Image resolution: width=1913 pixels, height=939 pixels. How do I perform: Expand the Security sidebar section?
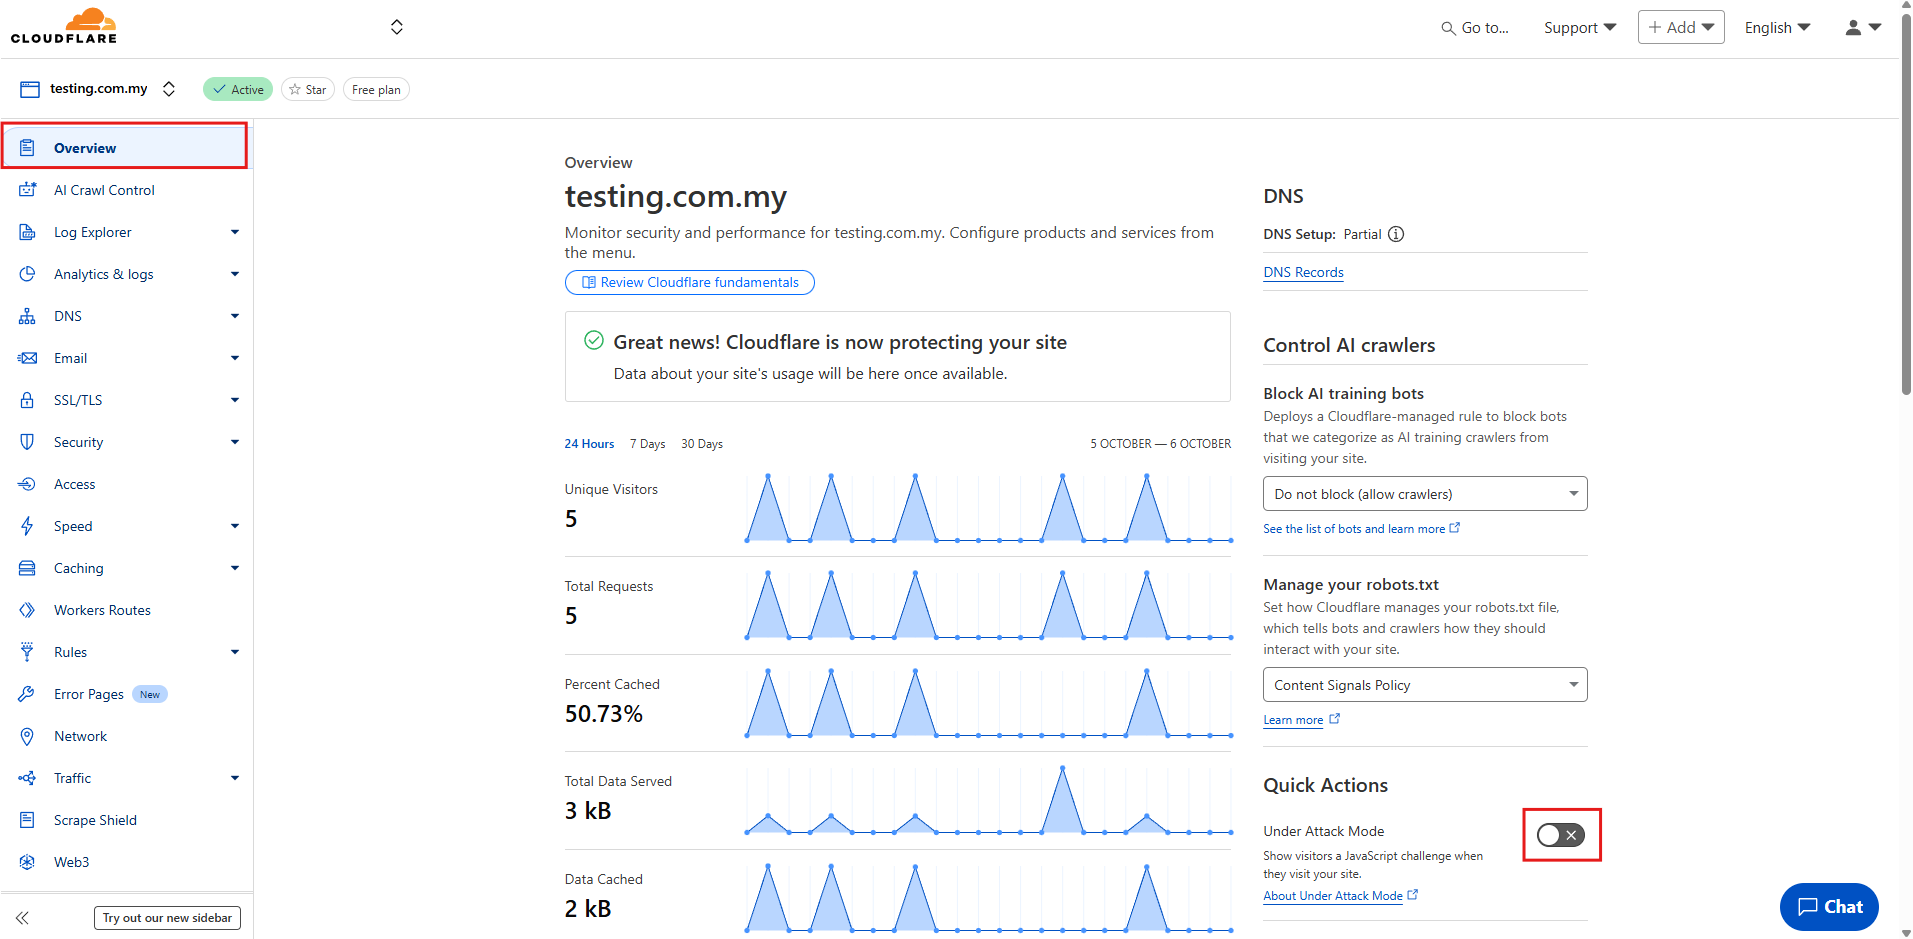click(x=235, y=442)
